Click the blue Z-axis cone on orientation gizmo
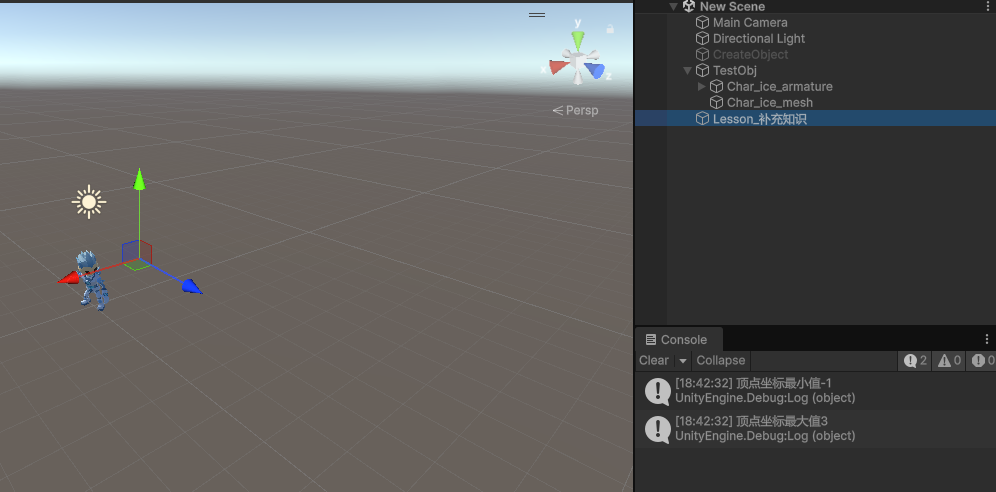996x492 pixels. [x=596, y=70]
